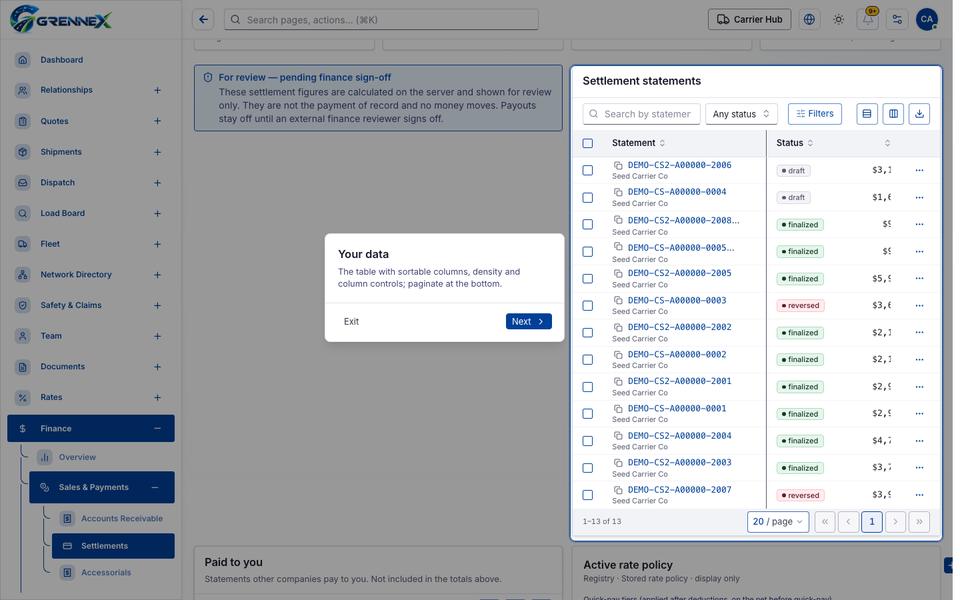
Task: Check the row DEMO-CS2-A00000-2006
Action: coord(588,170)
